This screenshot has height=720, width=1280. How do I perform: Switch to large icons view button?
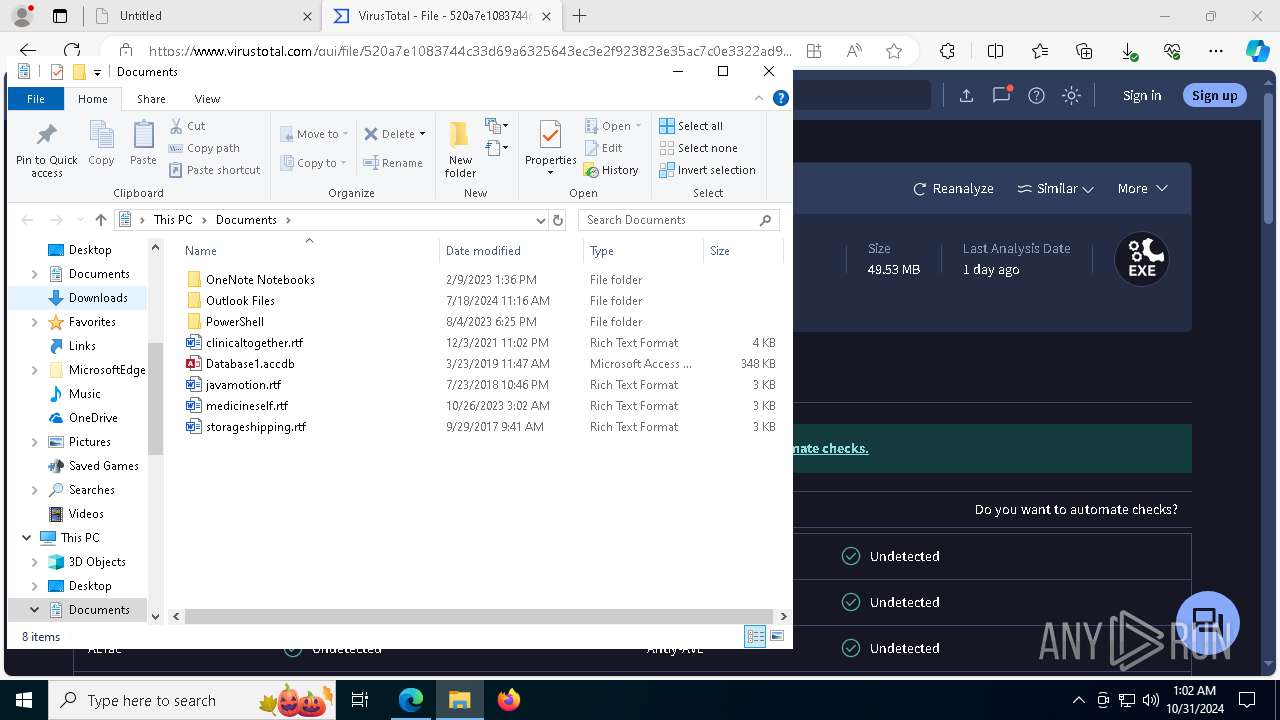[776, 636]
